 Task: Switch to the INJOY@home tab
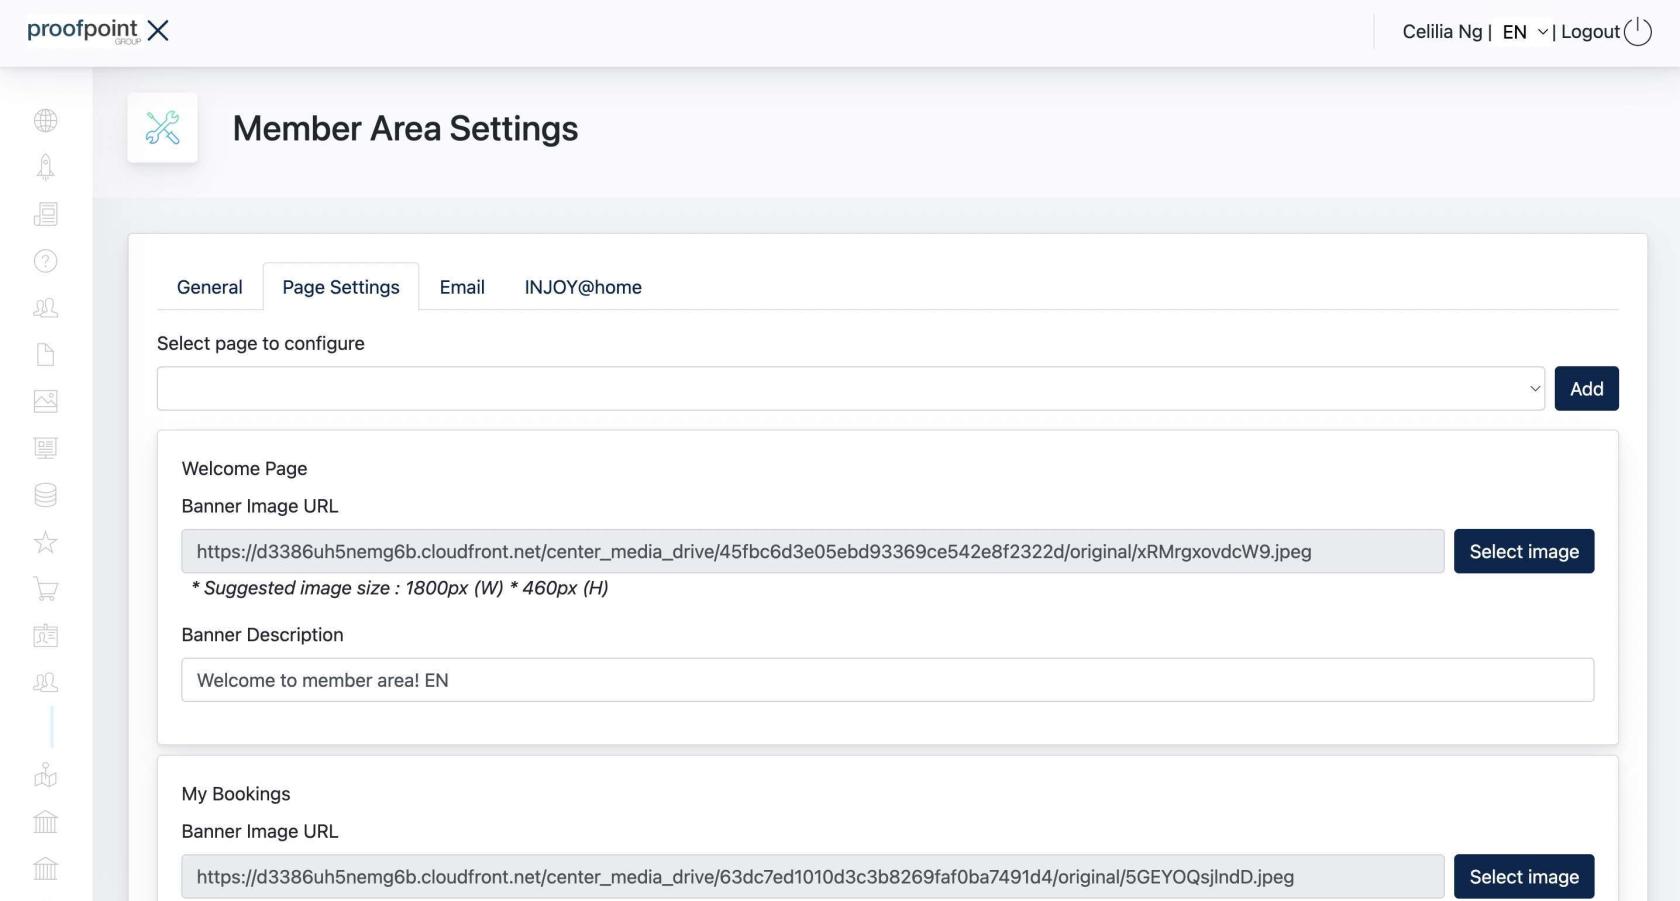(x=583, y=287)
